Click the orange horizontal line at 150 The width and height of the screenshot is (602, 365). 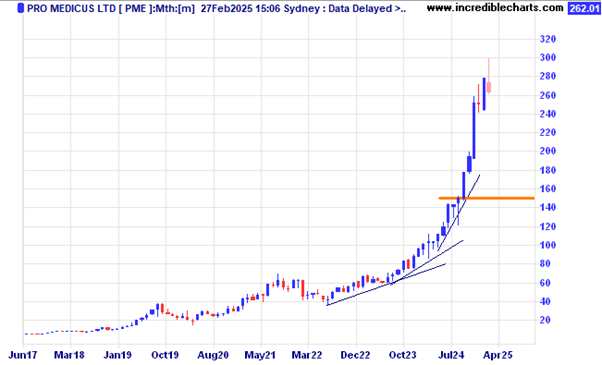486,198
